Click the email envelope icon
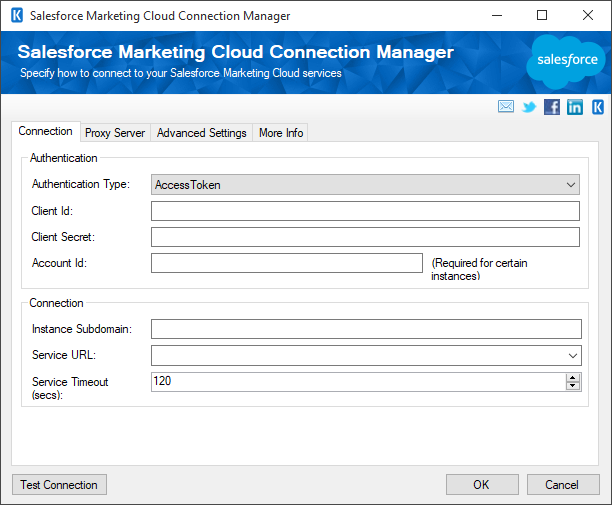Screen dimensions: 612x505 click(x=506, y=106)
